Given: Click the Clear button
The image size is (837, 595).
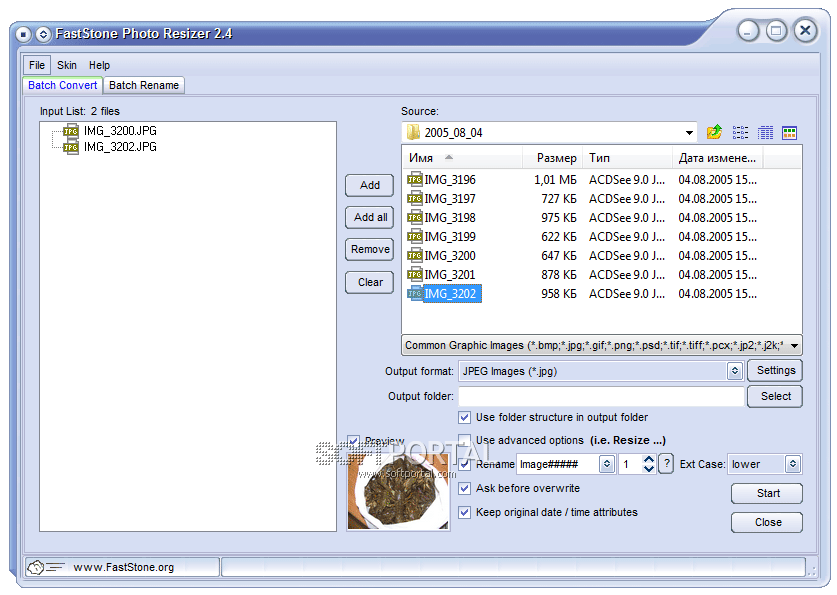Looking at the screenshot, I should (369, 282).
